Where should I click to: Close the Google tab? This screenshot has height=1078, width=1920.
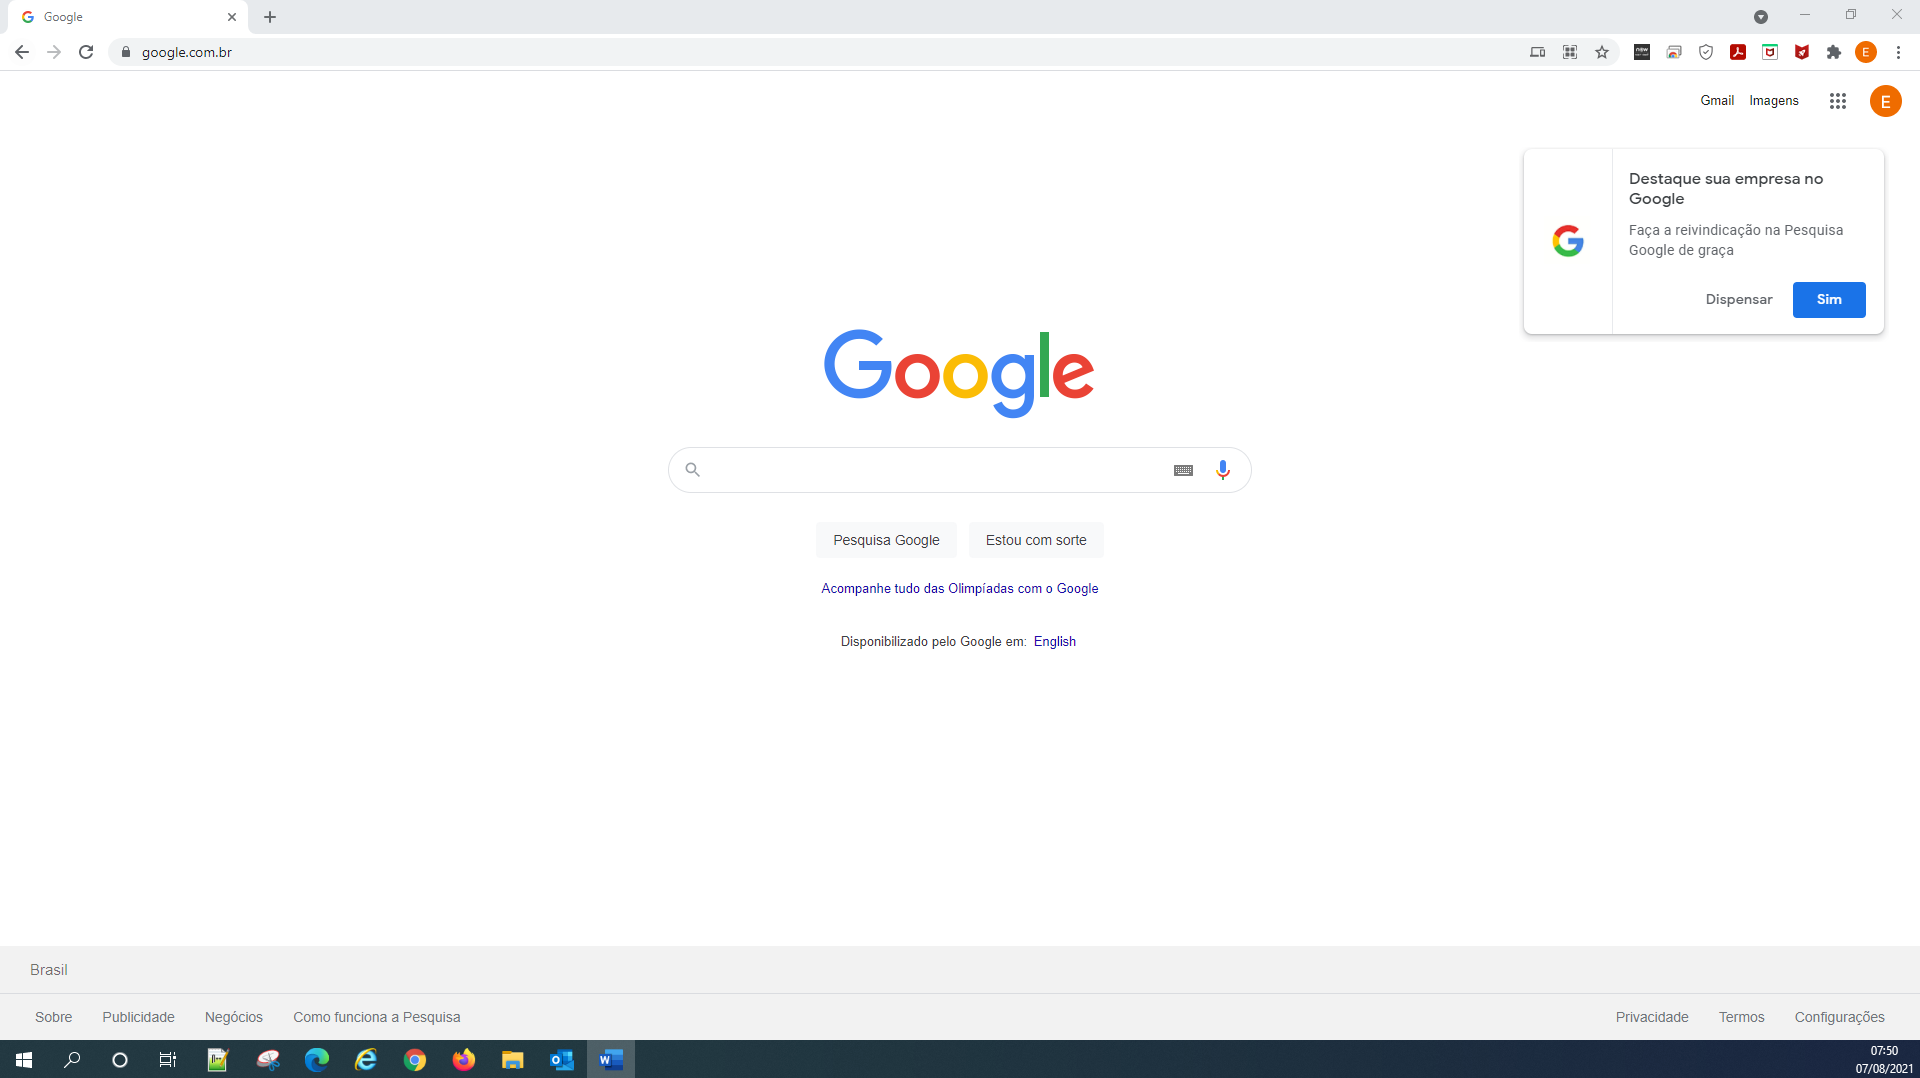tap(232, 17)
